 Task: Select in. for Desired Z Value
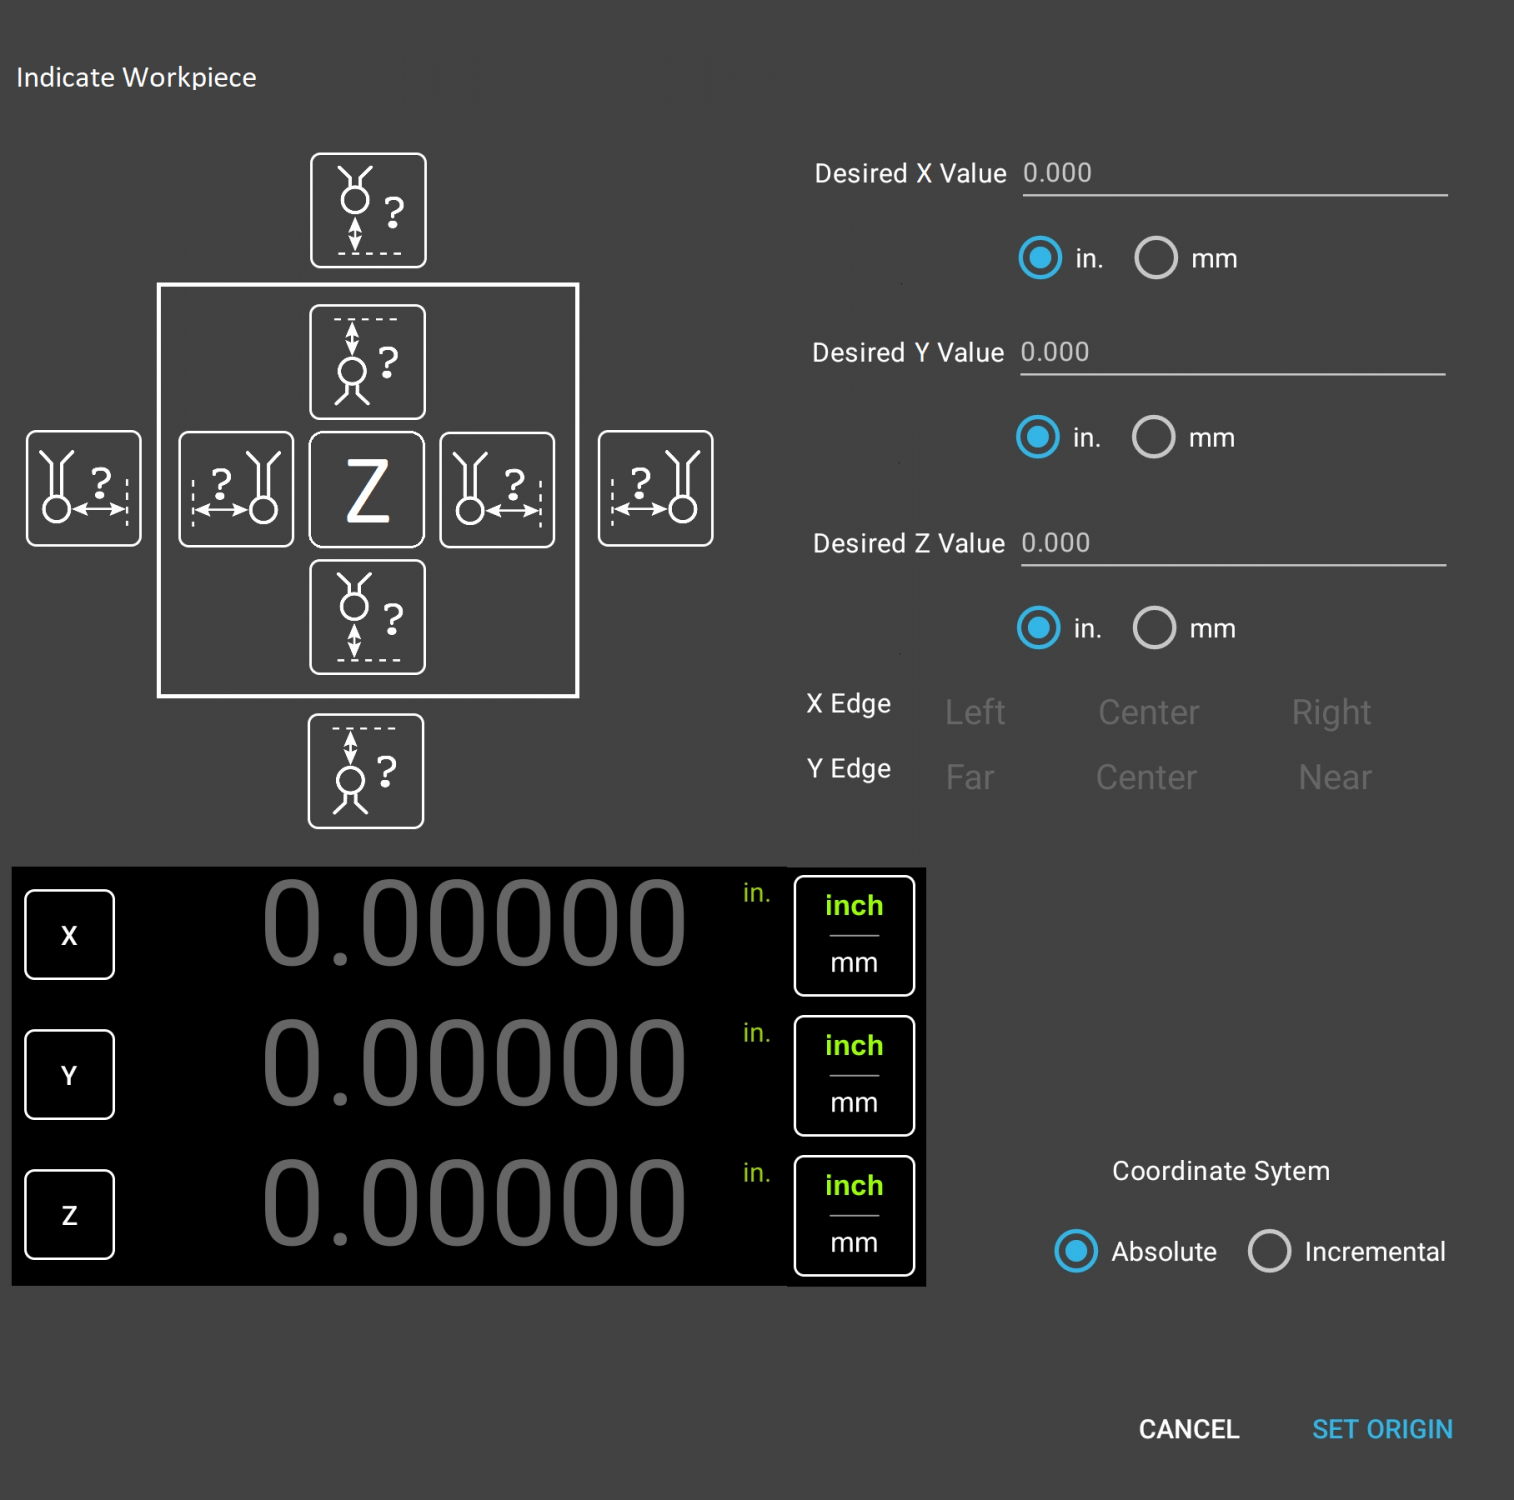[1039, 628]
